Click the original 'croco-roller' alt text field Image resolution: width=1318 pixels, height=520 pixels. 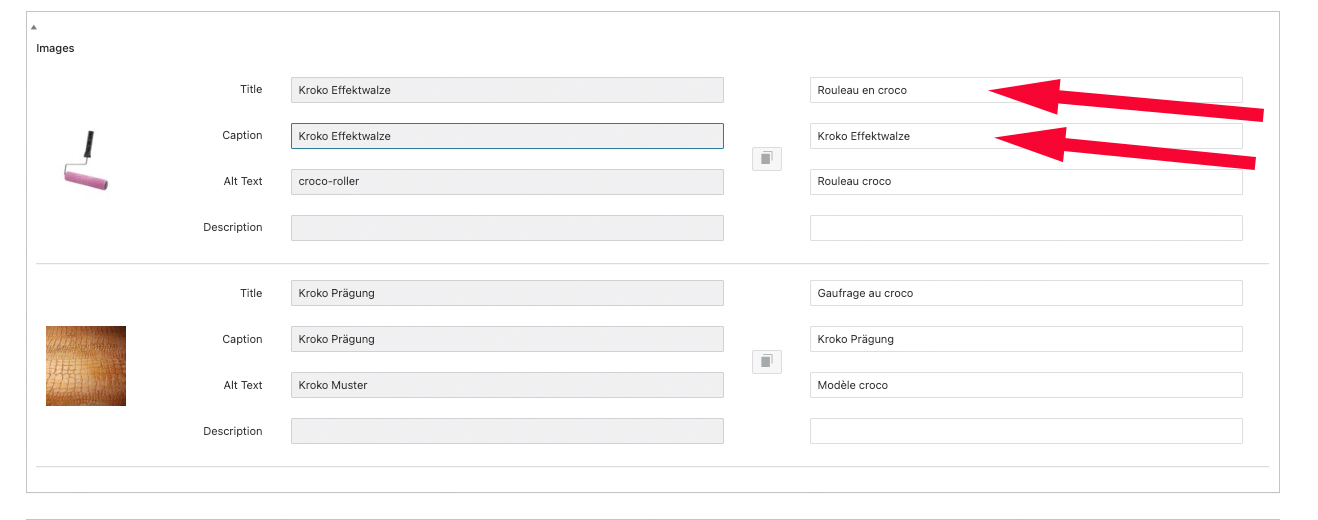(507, 182)
